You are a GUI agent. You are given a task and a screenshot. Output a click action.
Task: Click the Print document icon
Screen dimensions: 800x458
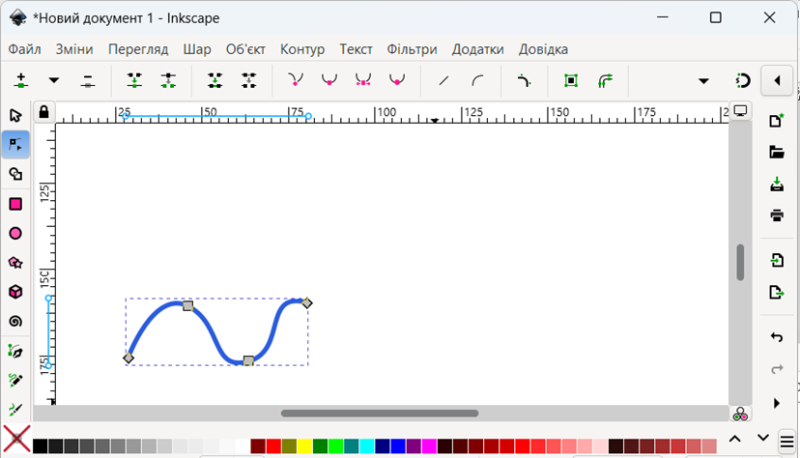(776, 215)
